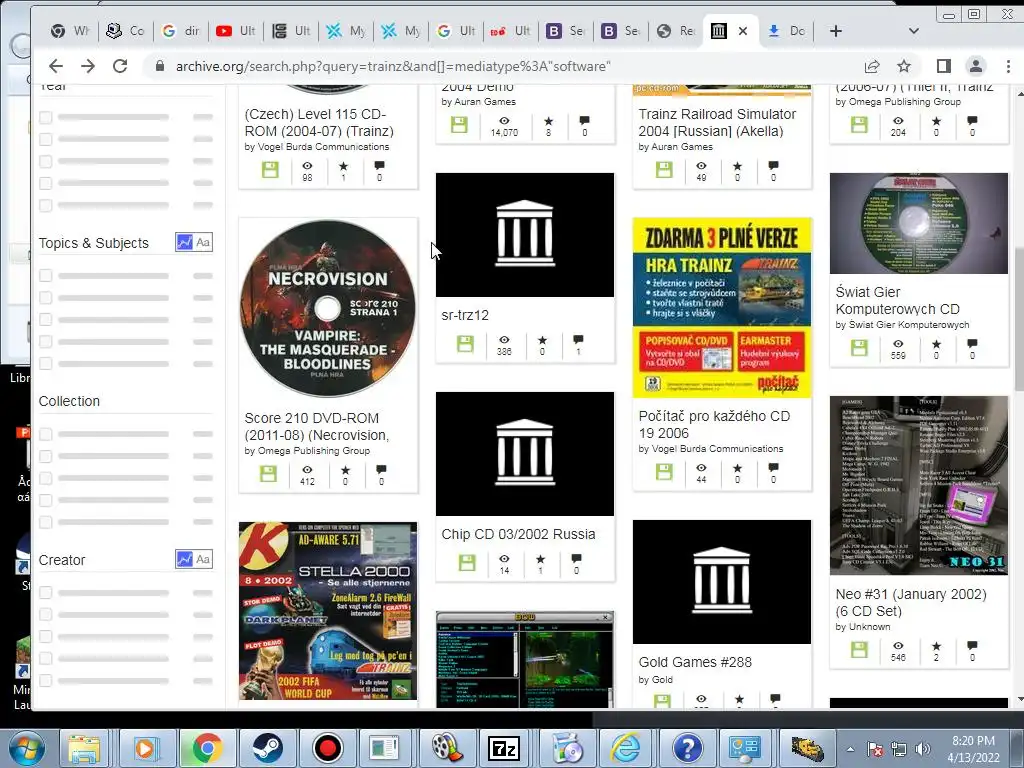This screenshot has width=1024, height=768.
Task: Switch to the GitHub tab labeled Co
Action: click(x=125, y=31)
